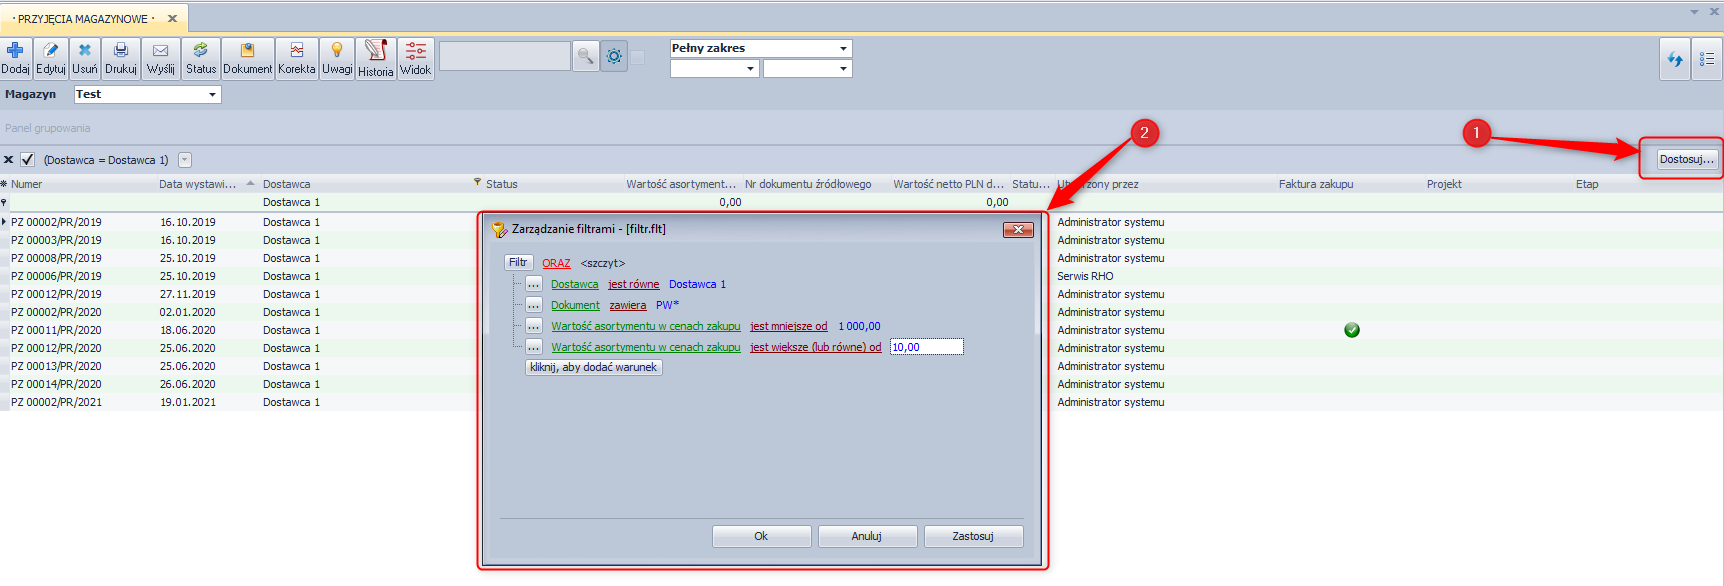Select the PRZYJĘCIA MAGAZYNOWE tab

pos(85,19)
